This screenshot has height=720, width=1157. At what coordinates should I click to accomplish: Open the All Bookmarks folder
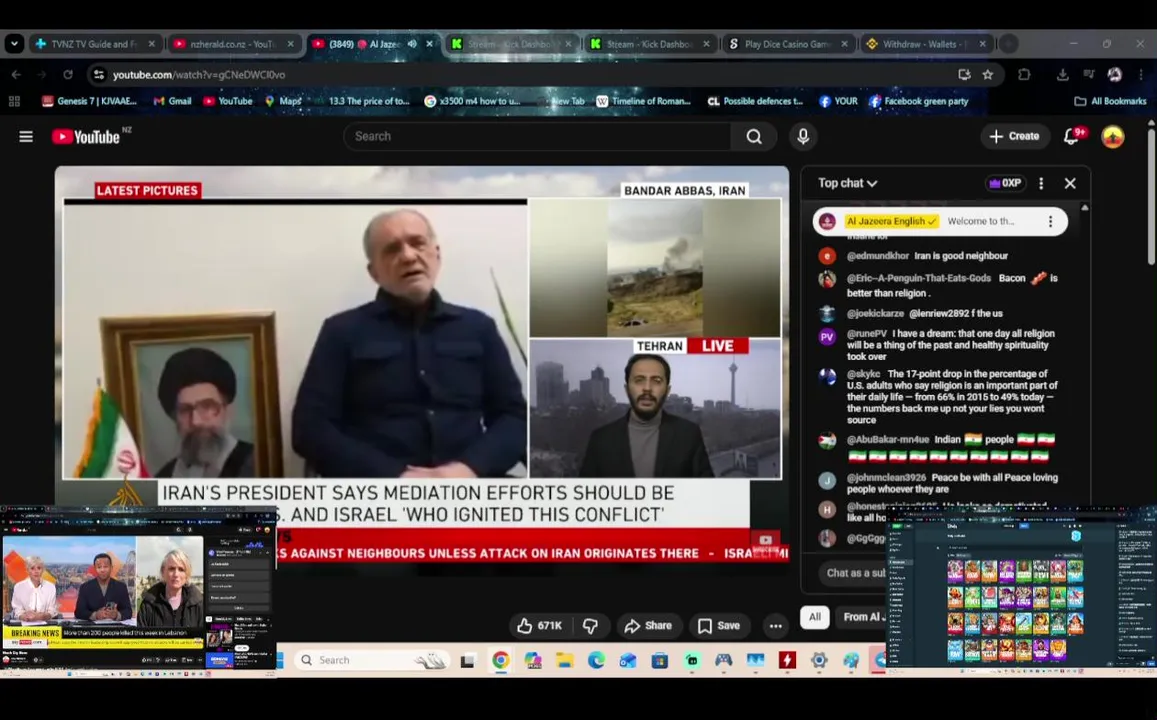1110,101
